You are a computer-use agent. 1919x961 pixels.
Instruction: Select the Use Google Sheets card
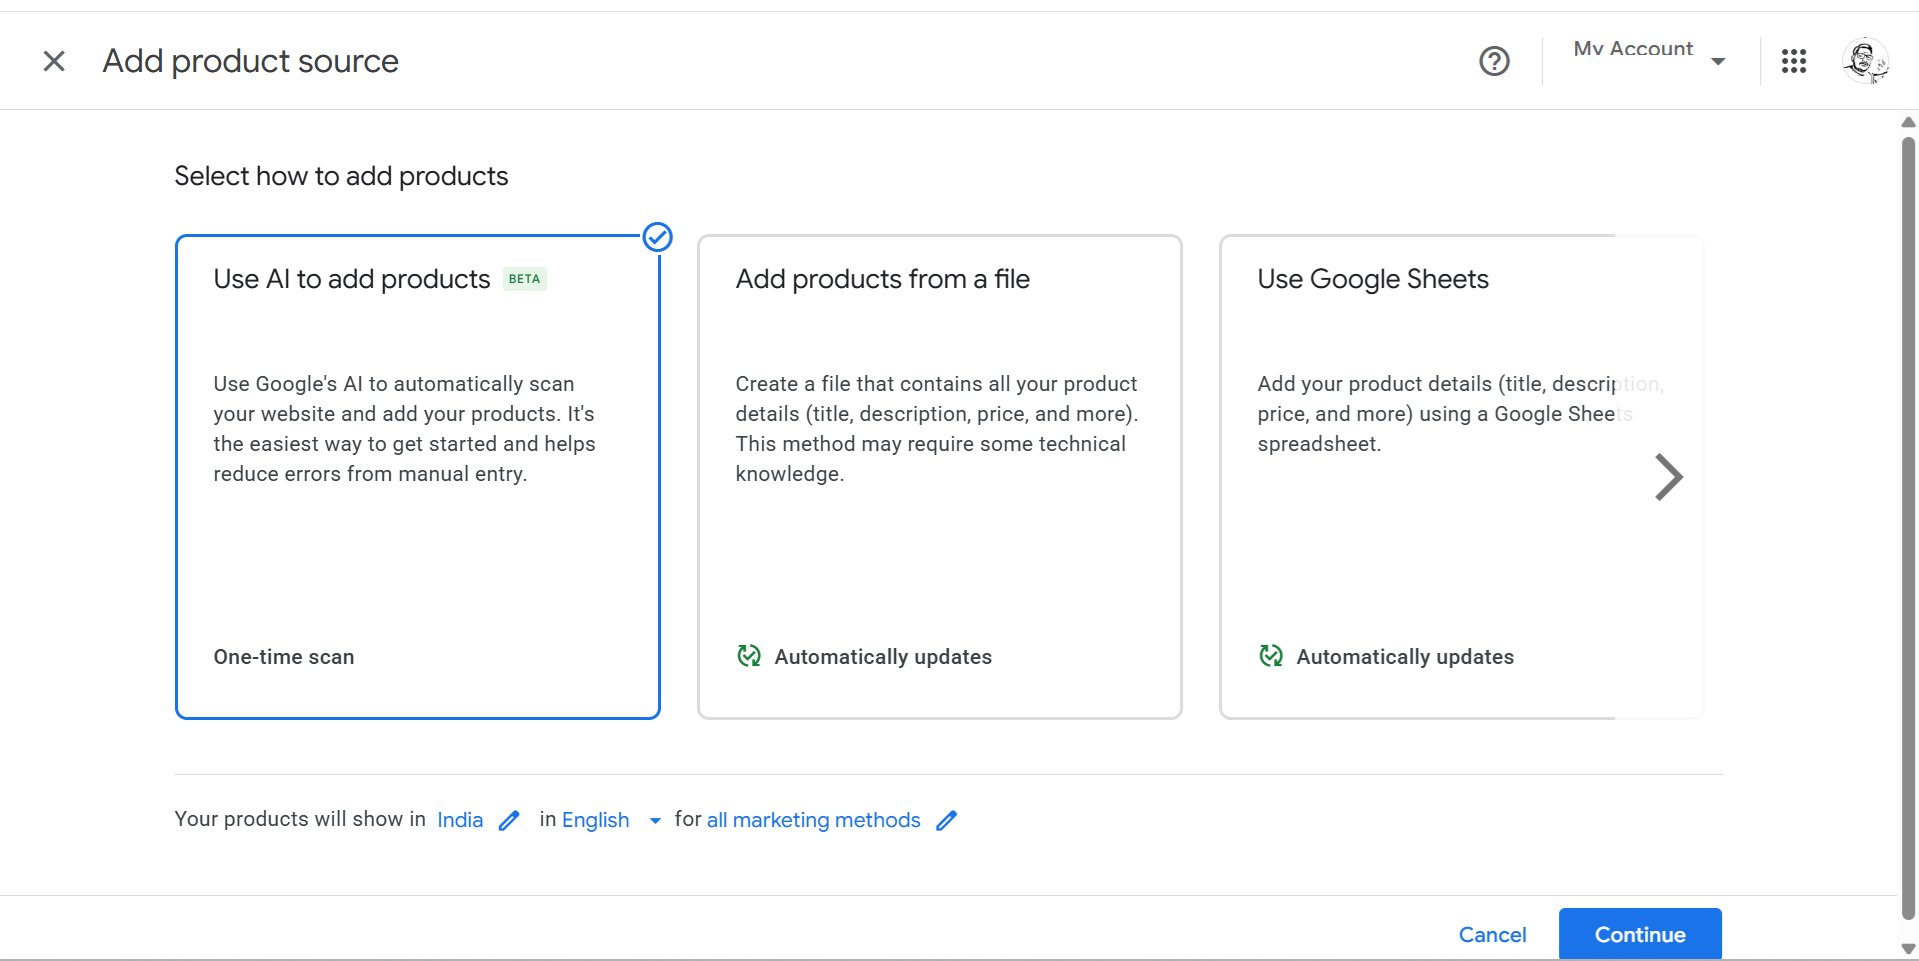tap(1461, 477)
